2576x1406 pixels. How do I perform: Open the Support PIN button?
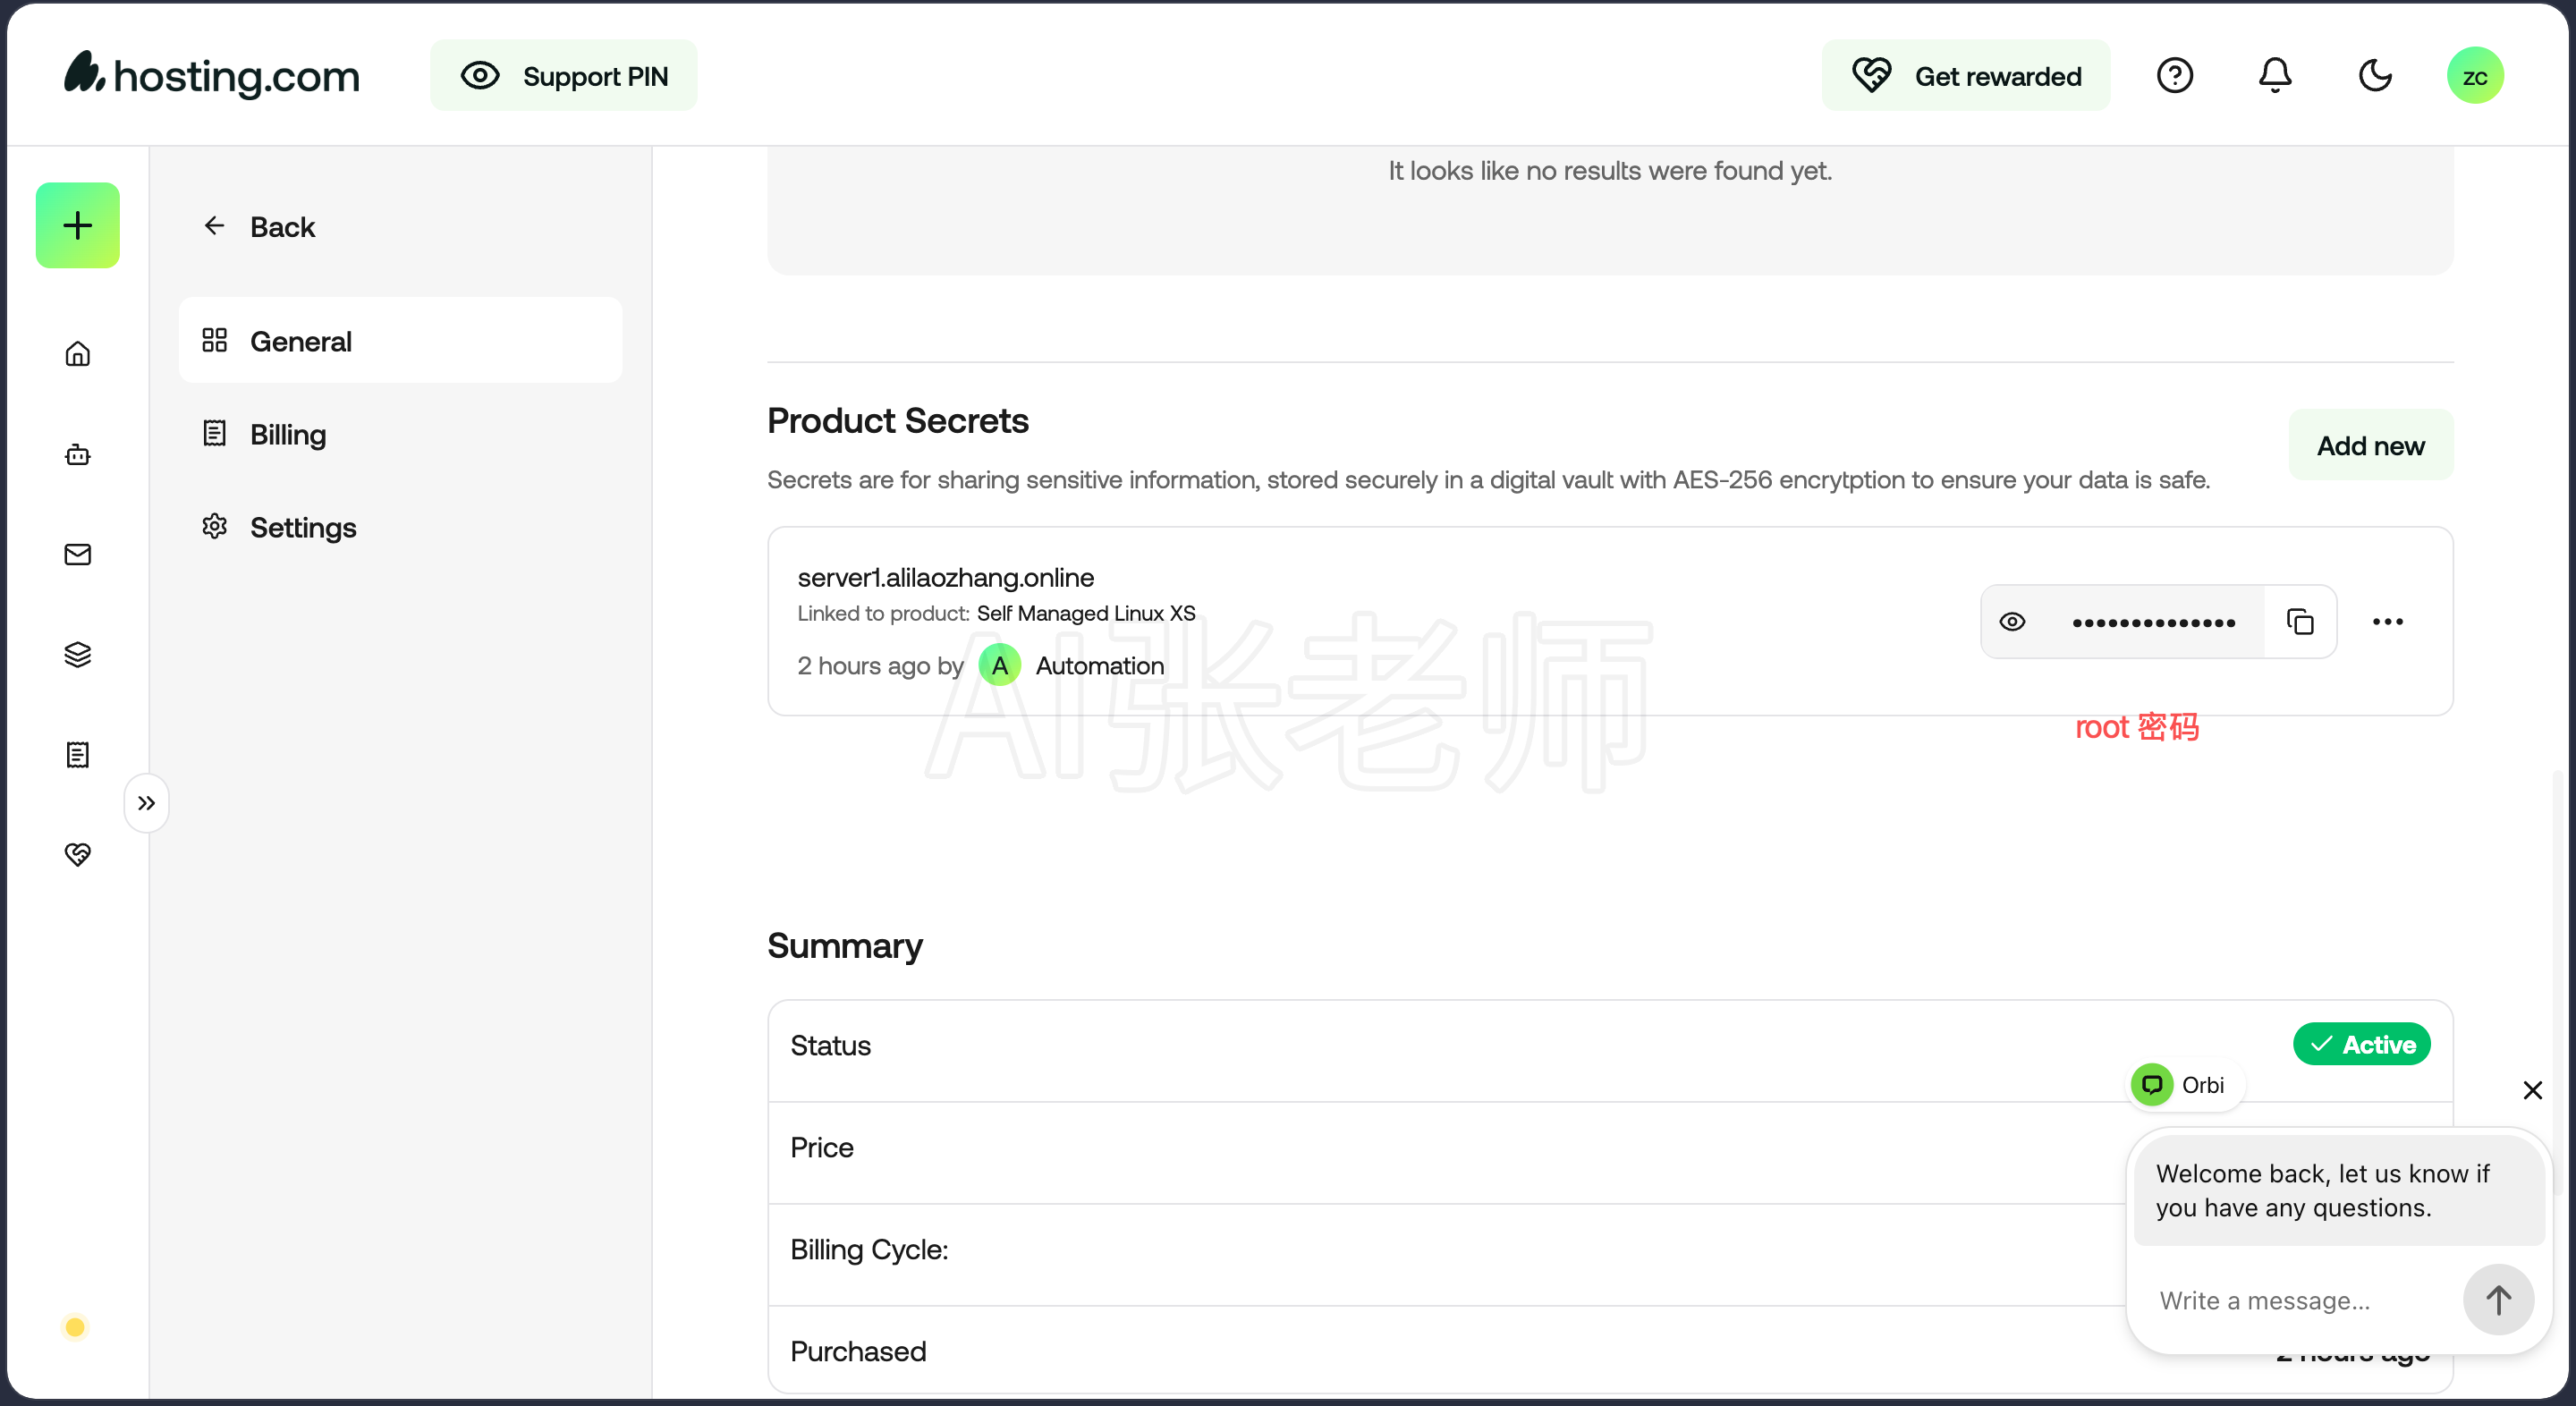point(564,76)
